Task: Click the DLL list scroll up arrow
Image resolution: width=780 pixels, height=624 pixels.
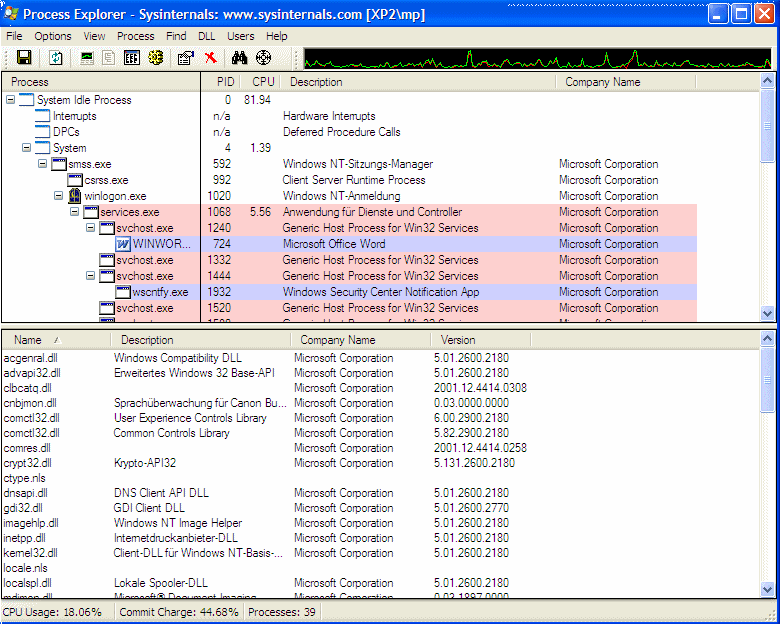Action: 767,338
